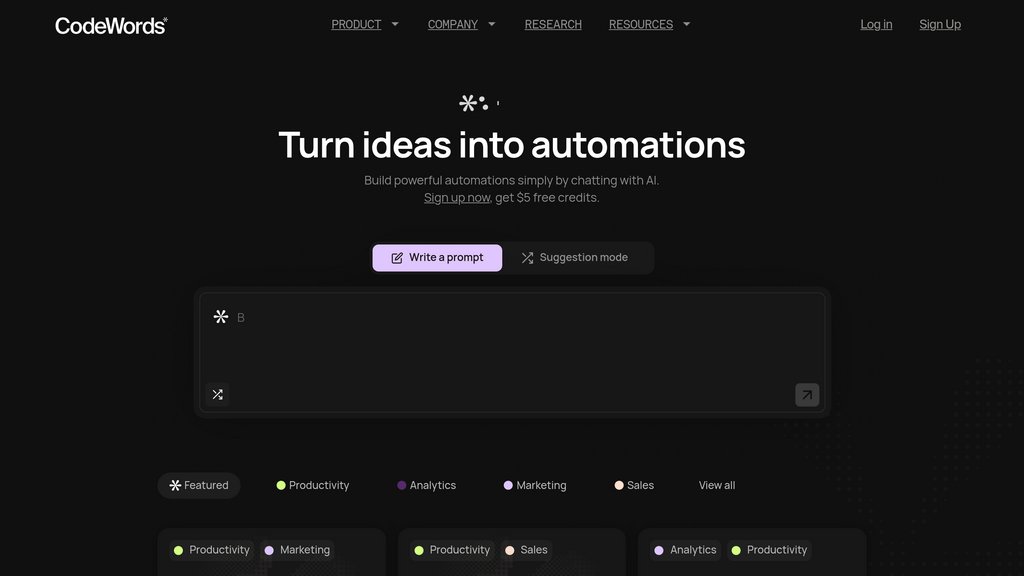Click the pencil icon on Write a prompt
This screenshot has width=1024, height=576.
pos(397,258)
